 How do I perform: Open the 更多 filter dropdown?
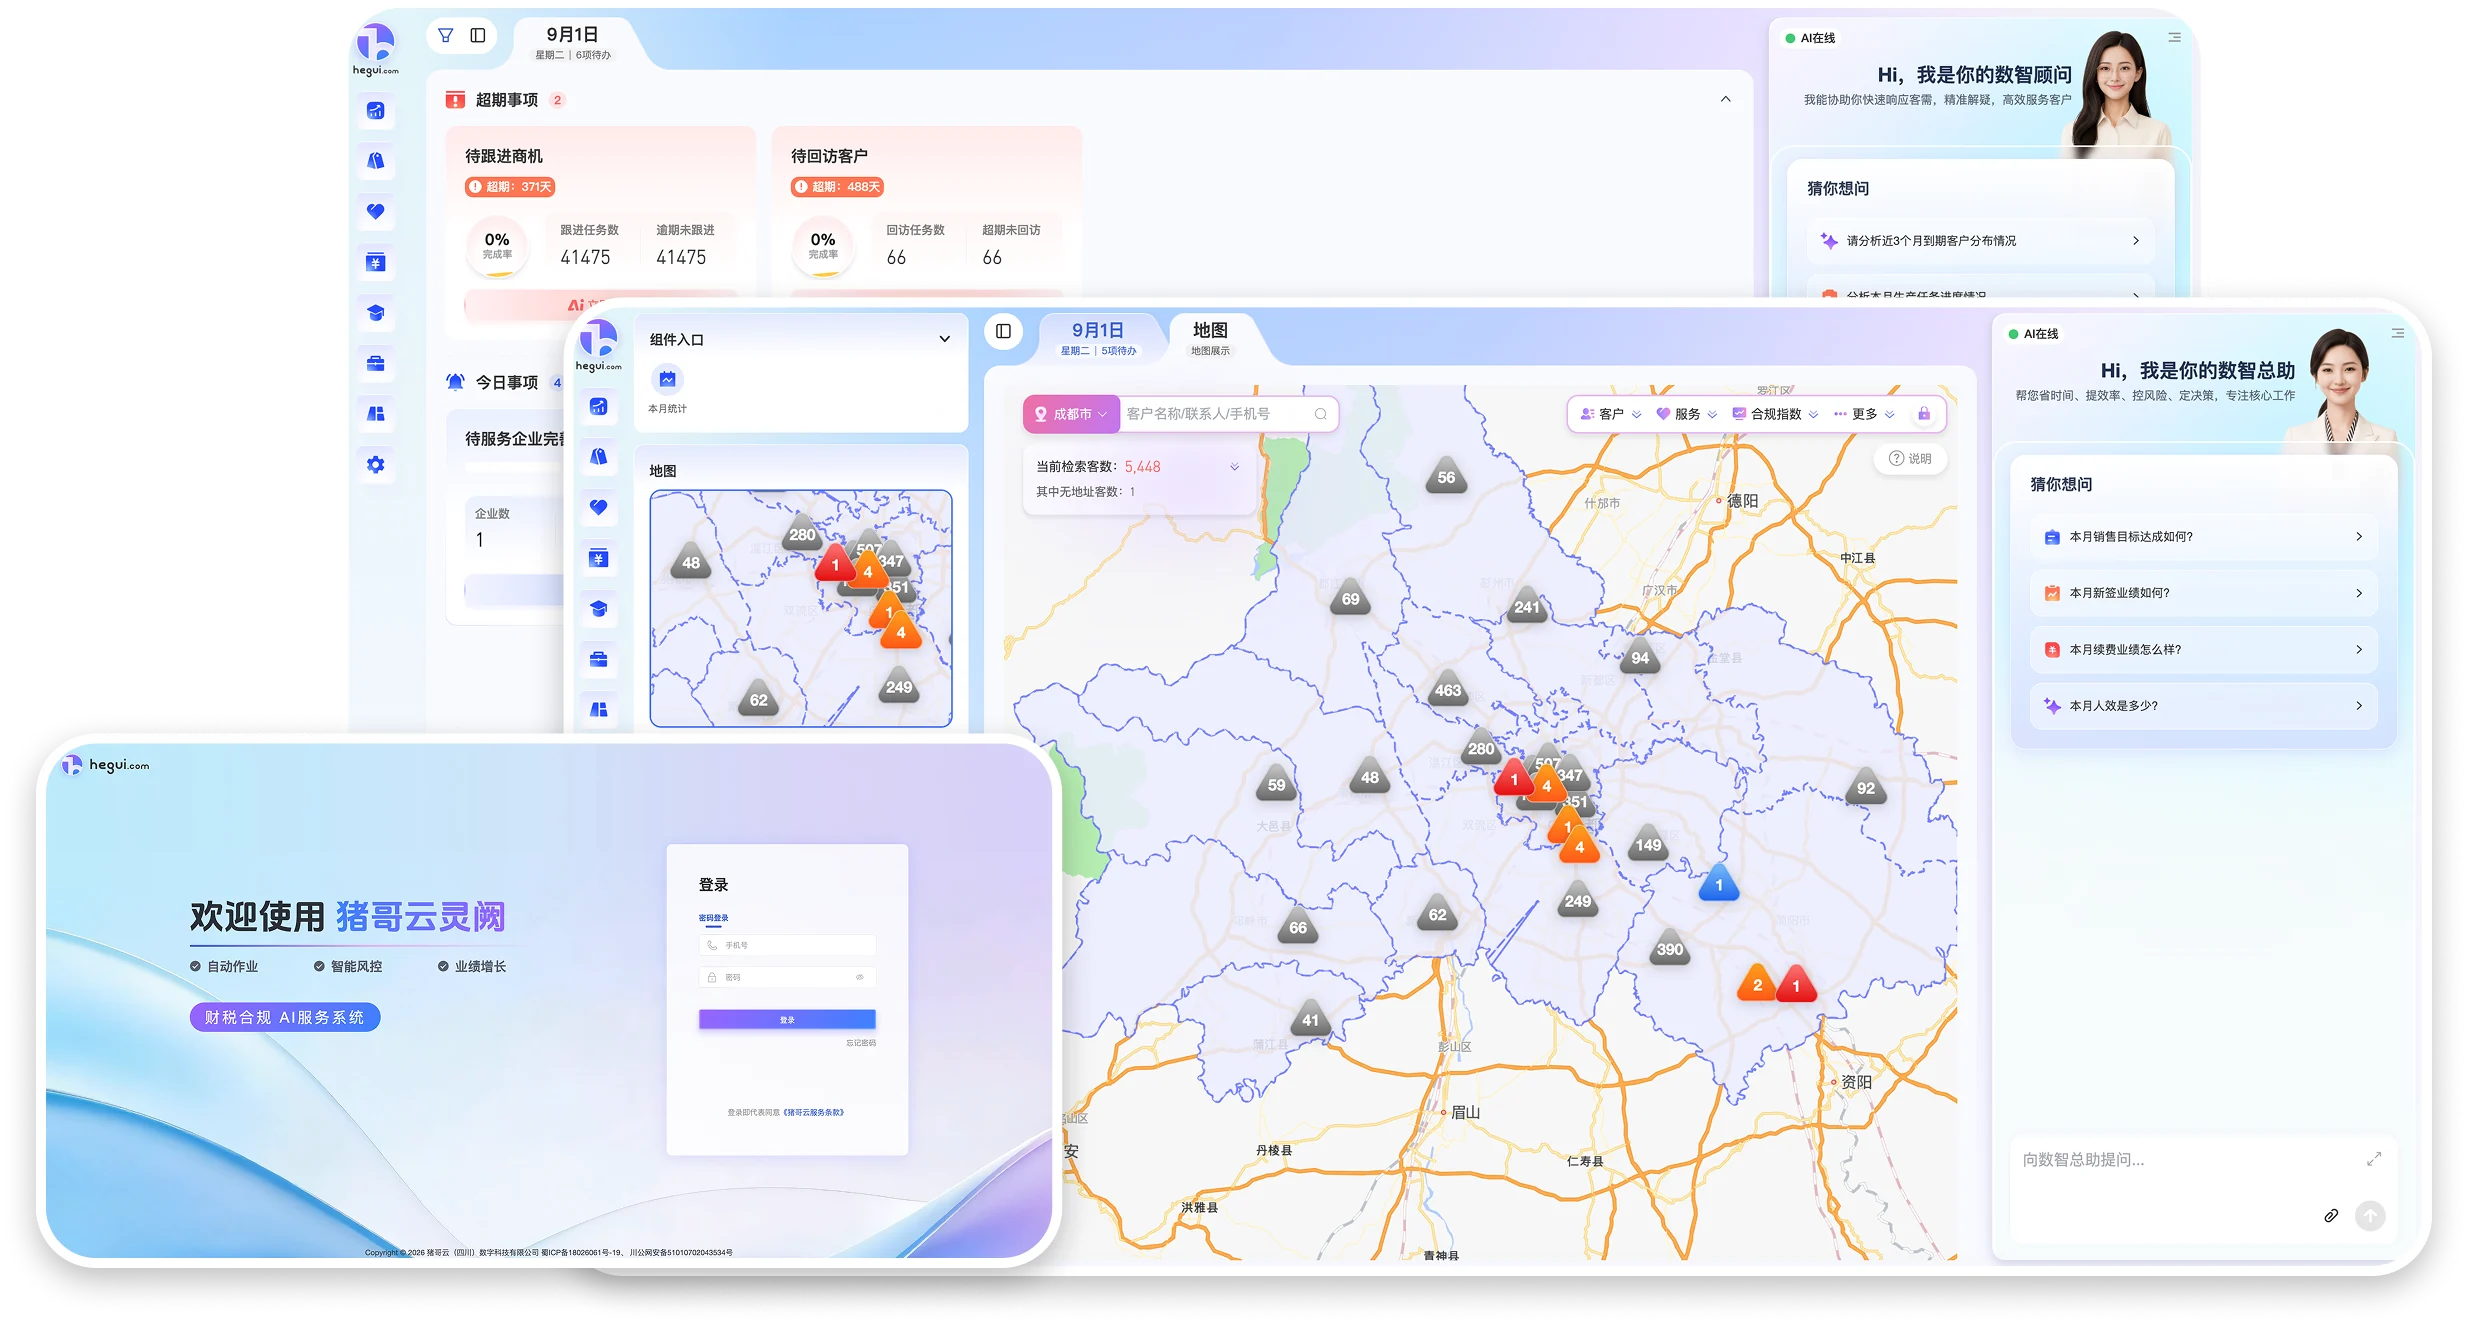click(x=1865, y=414)
